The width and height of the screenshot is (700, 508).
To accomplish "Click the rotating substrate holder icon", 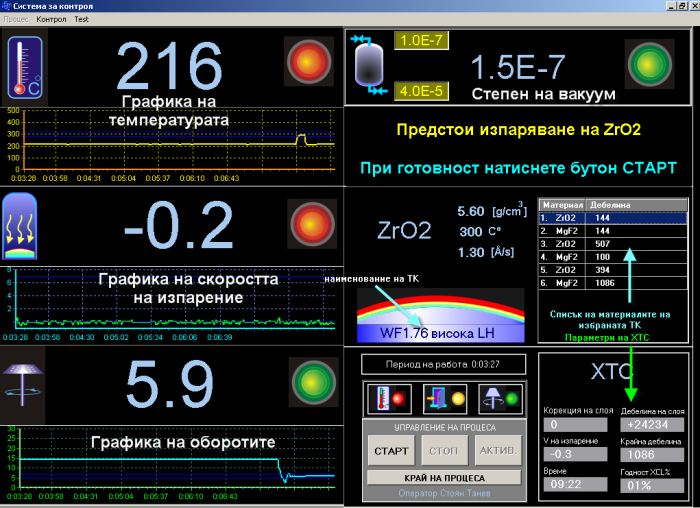I will [22, 384].
